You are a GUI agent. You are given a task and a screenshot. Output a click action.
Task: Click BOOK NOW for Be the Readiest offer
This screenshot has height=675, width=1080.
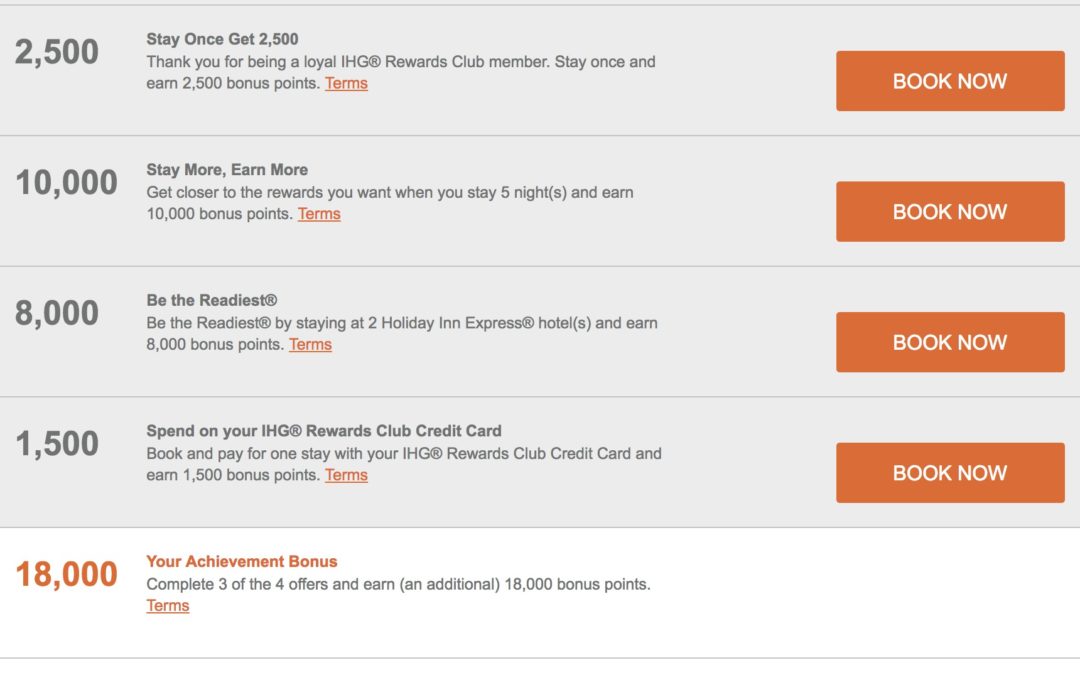click(948, 342)
